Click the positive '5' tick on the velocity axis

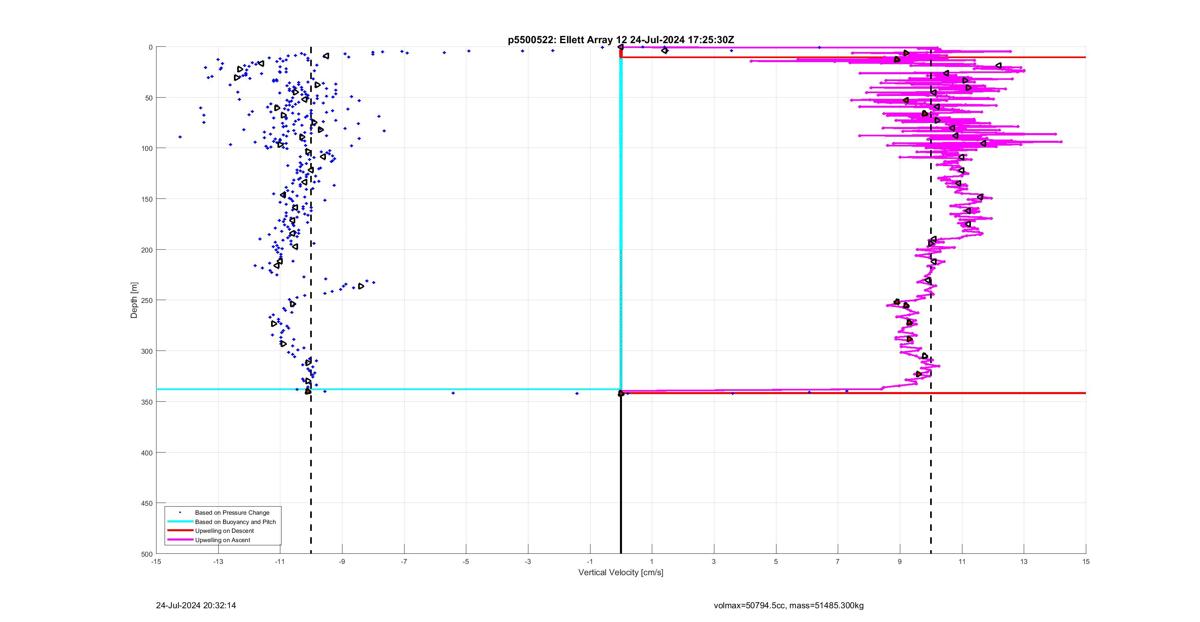pos(776,562)
